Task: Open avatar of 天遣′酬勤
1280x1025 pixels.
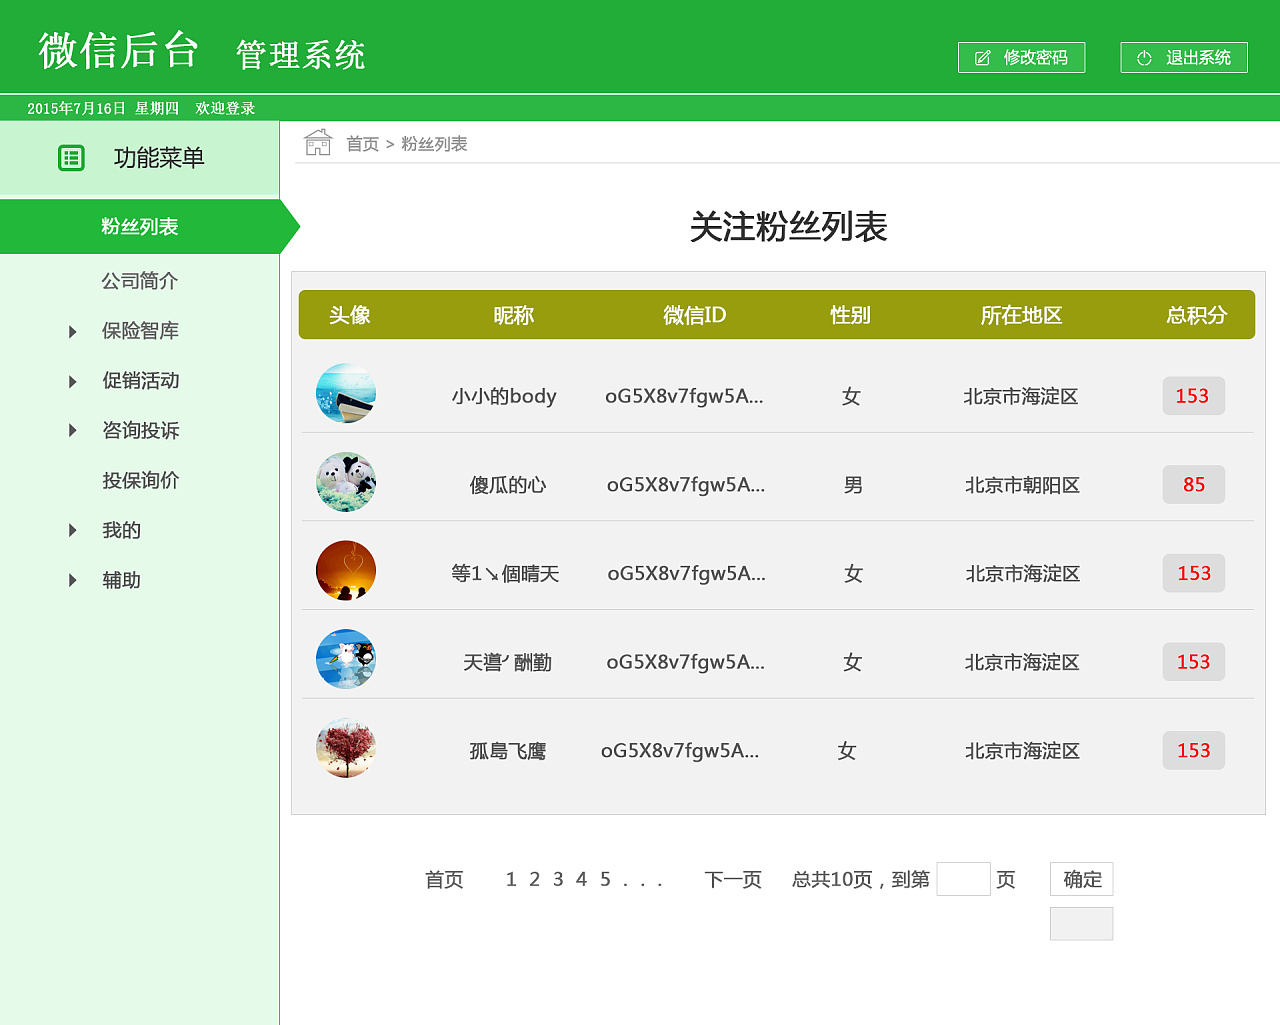Action: pyautogui.click(x=346, y=659)
